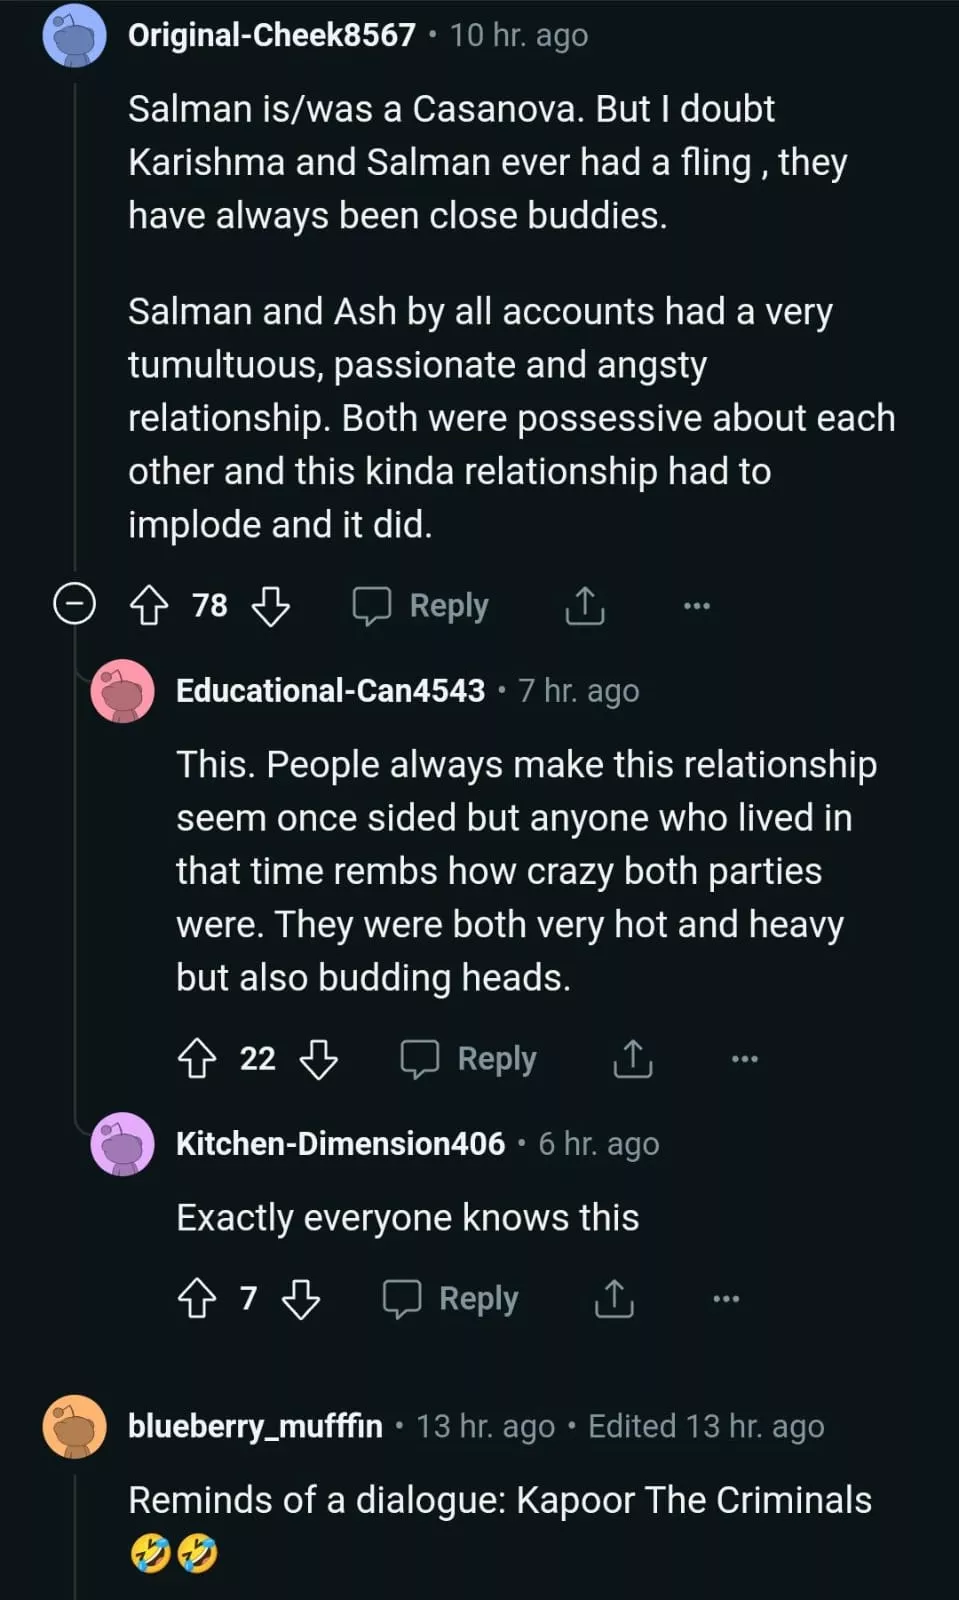Upvote Educational-Can4543's comment
Screen dimensions: 959x1600
(x=197, y=1059)
